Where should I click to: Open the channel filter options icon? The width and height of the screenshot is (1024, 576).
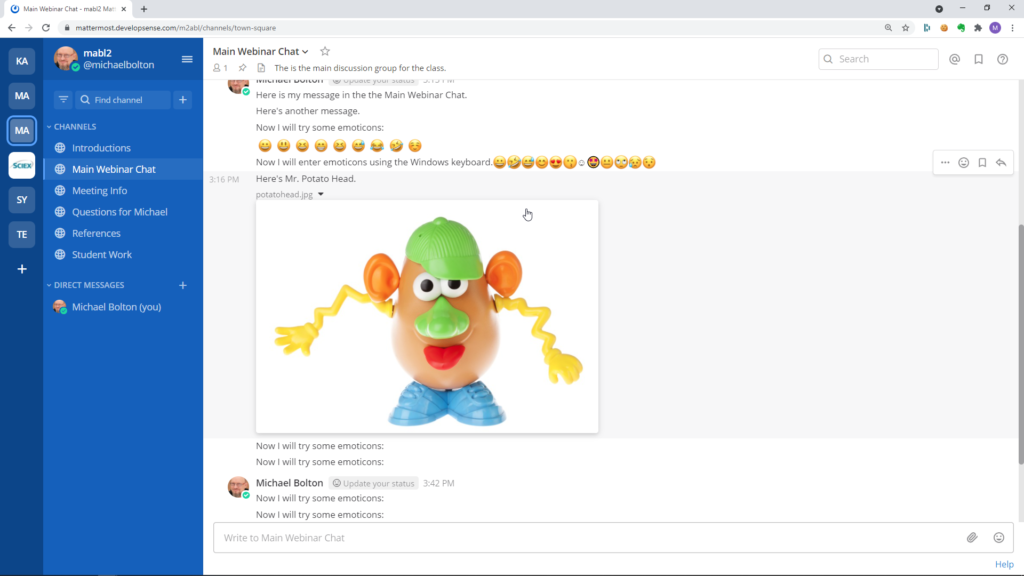pos(63,100)
